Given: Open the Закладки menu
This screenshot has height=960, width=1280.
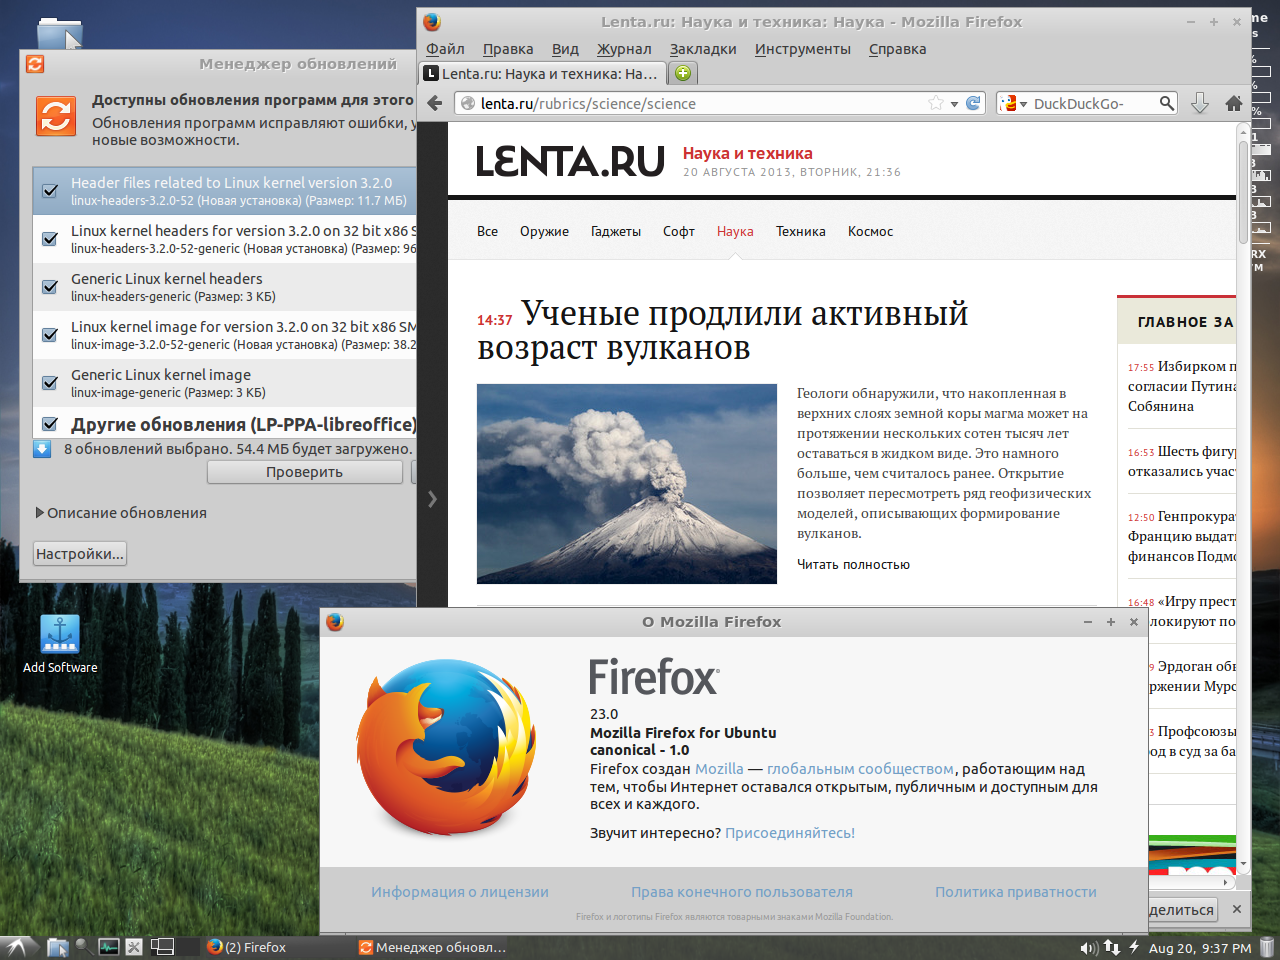Looking at the screenshot, I should click(x=703, y=49).
